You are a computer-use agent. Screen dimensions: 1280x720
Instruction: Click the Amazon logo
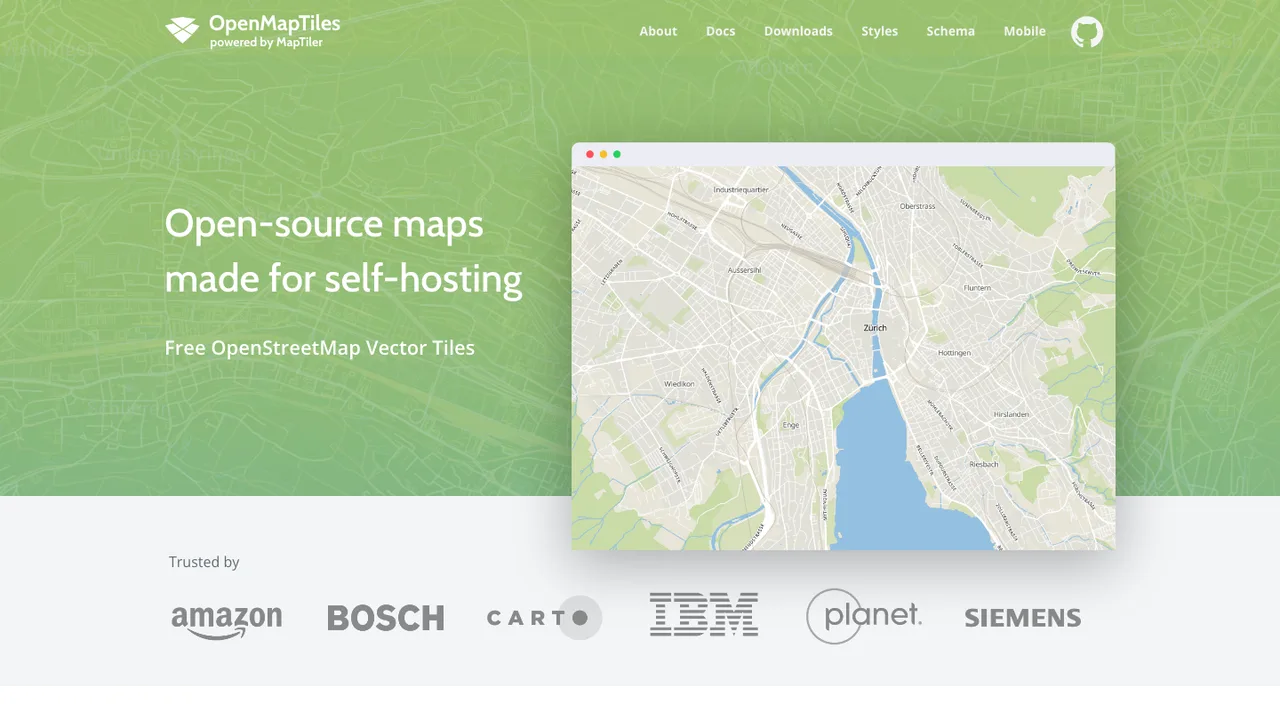click(227, 621)
